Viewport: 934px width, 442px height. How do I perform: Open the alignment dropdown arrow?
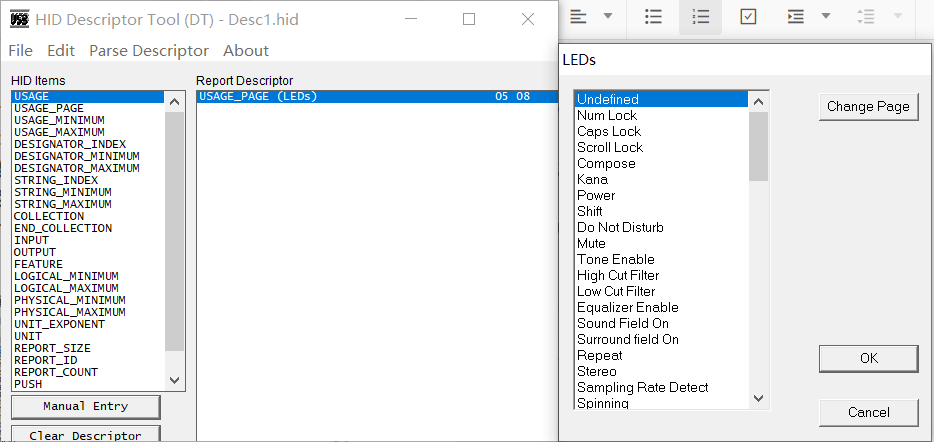tap(607, 16)
